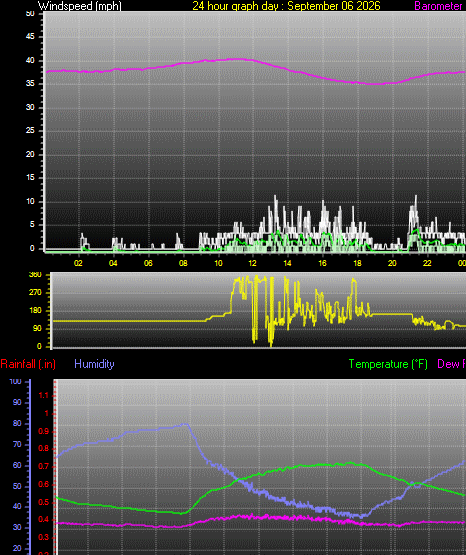Click the '180' wind direction axis value

35,310
